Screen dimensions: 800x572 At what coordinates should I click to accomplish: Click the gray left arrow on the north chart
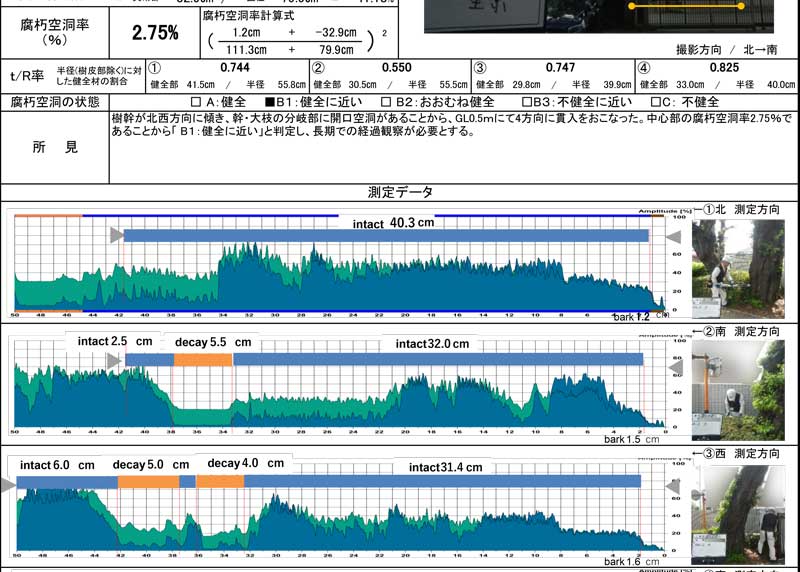pyautogui.click(x=117, y=235)
